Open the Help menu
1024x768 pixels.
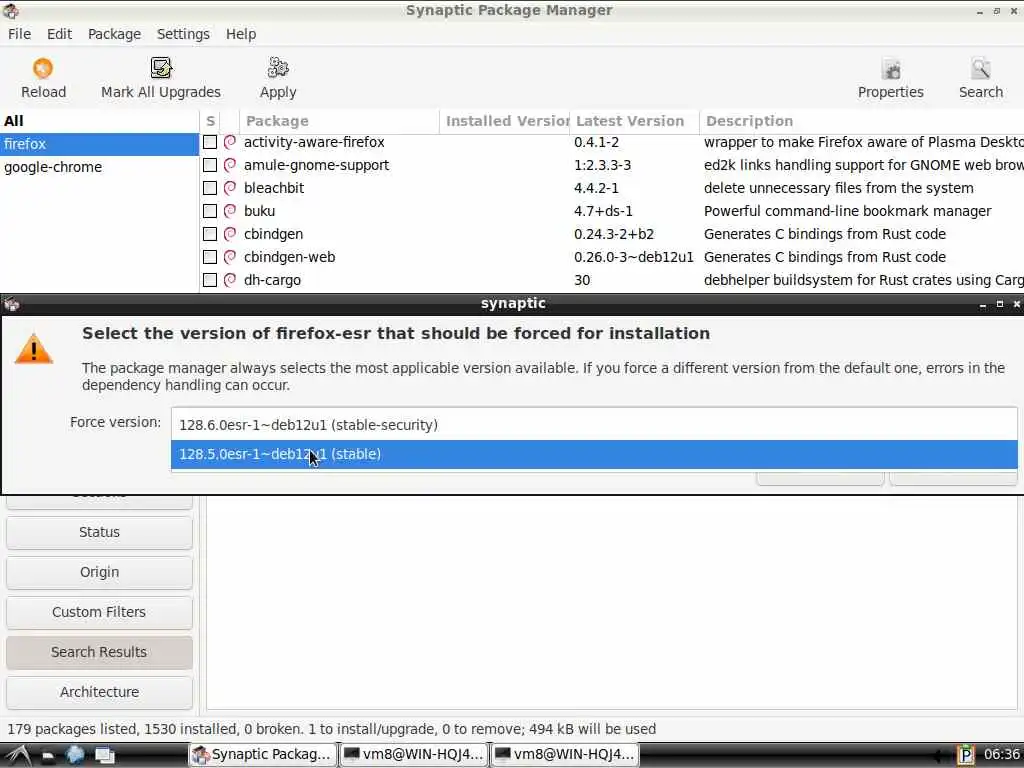point(241,34)
